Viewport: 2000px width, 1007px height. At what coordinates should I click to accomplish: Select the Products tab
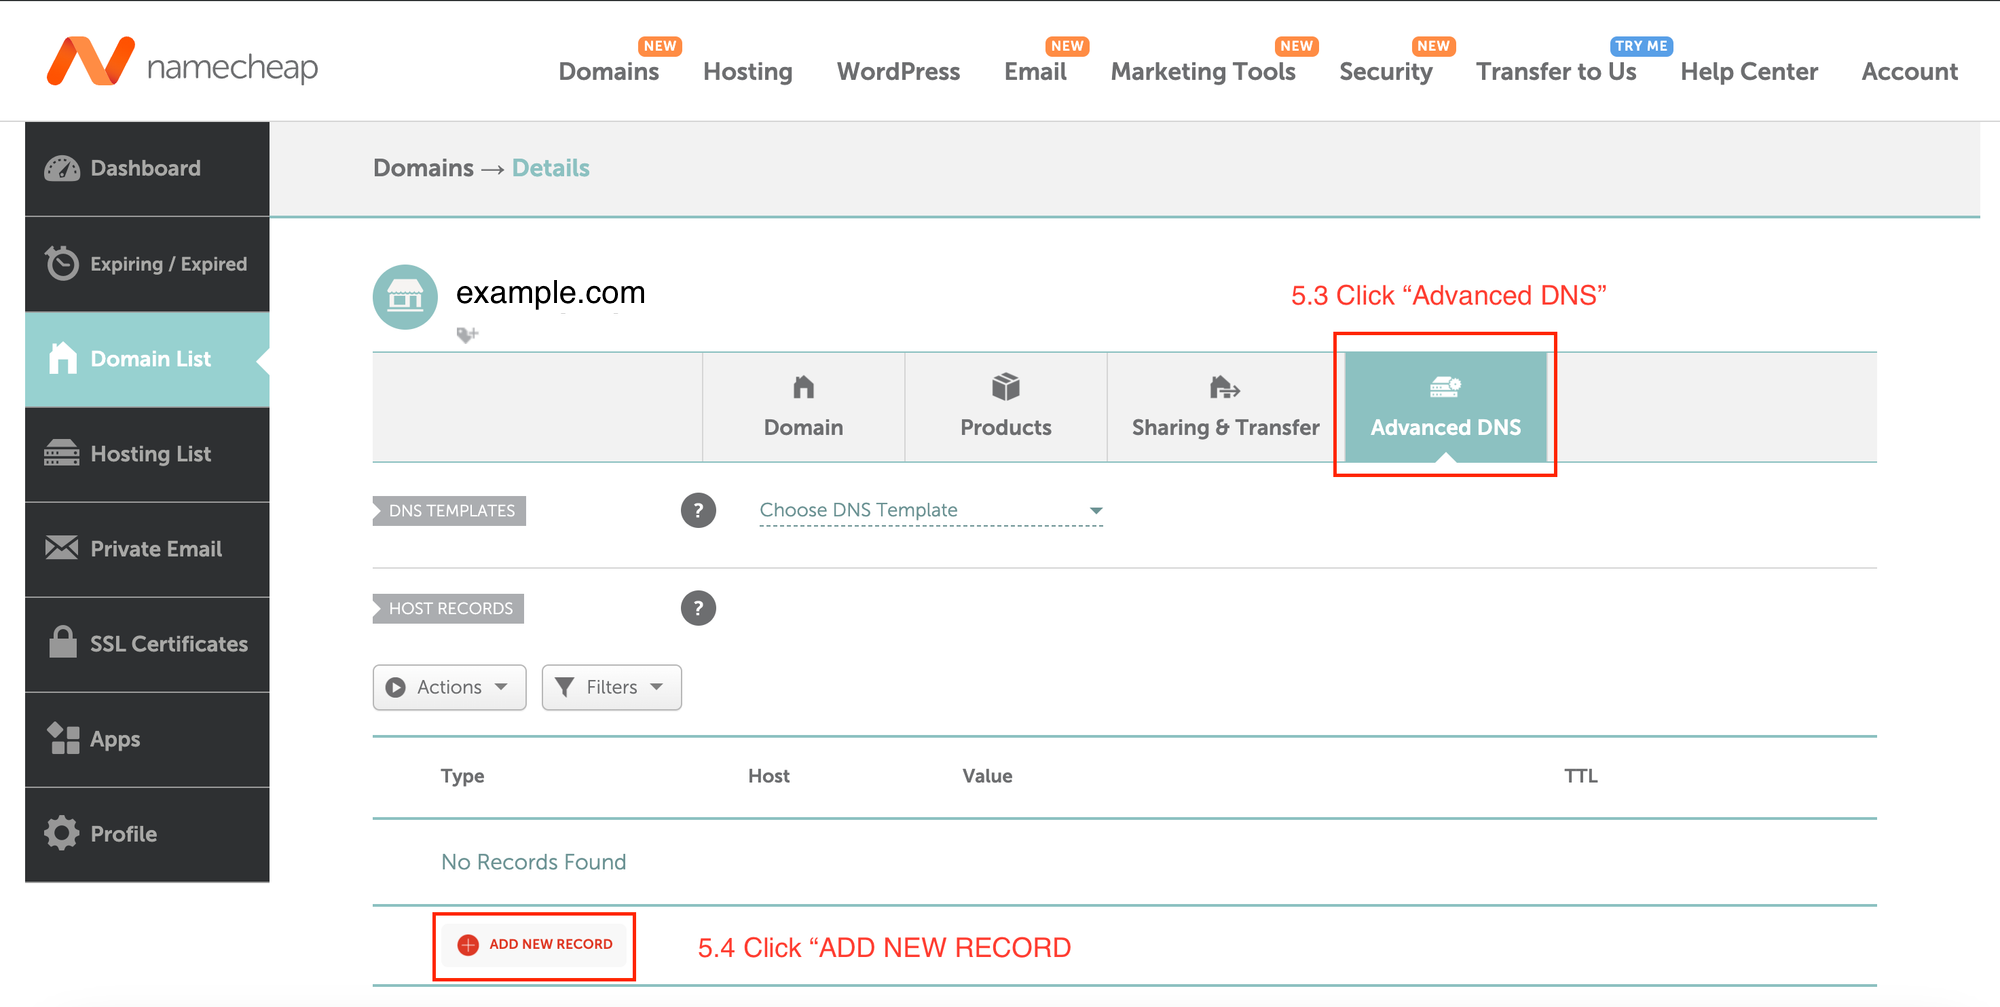click(1005, 407)
